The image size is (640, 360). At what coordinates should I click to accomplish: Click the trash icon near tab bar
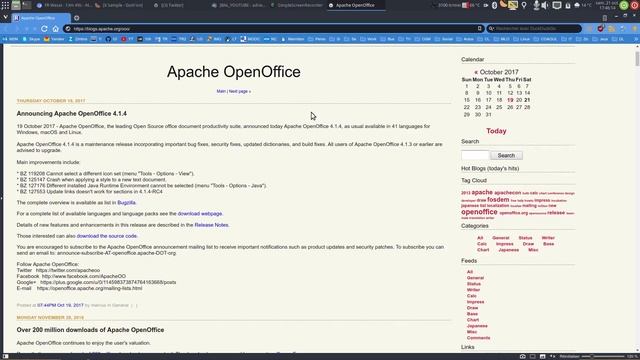tap(604, 18)
